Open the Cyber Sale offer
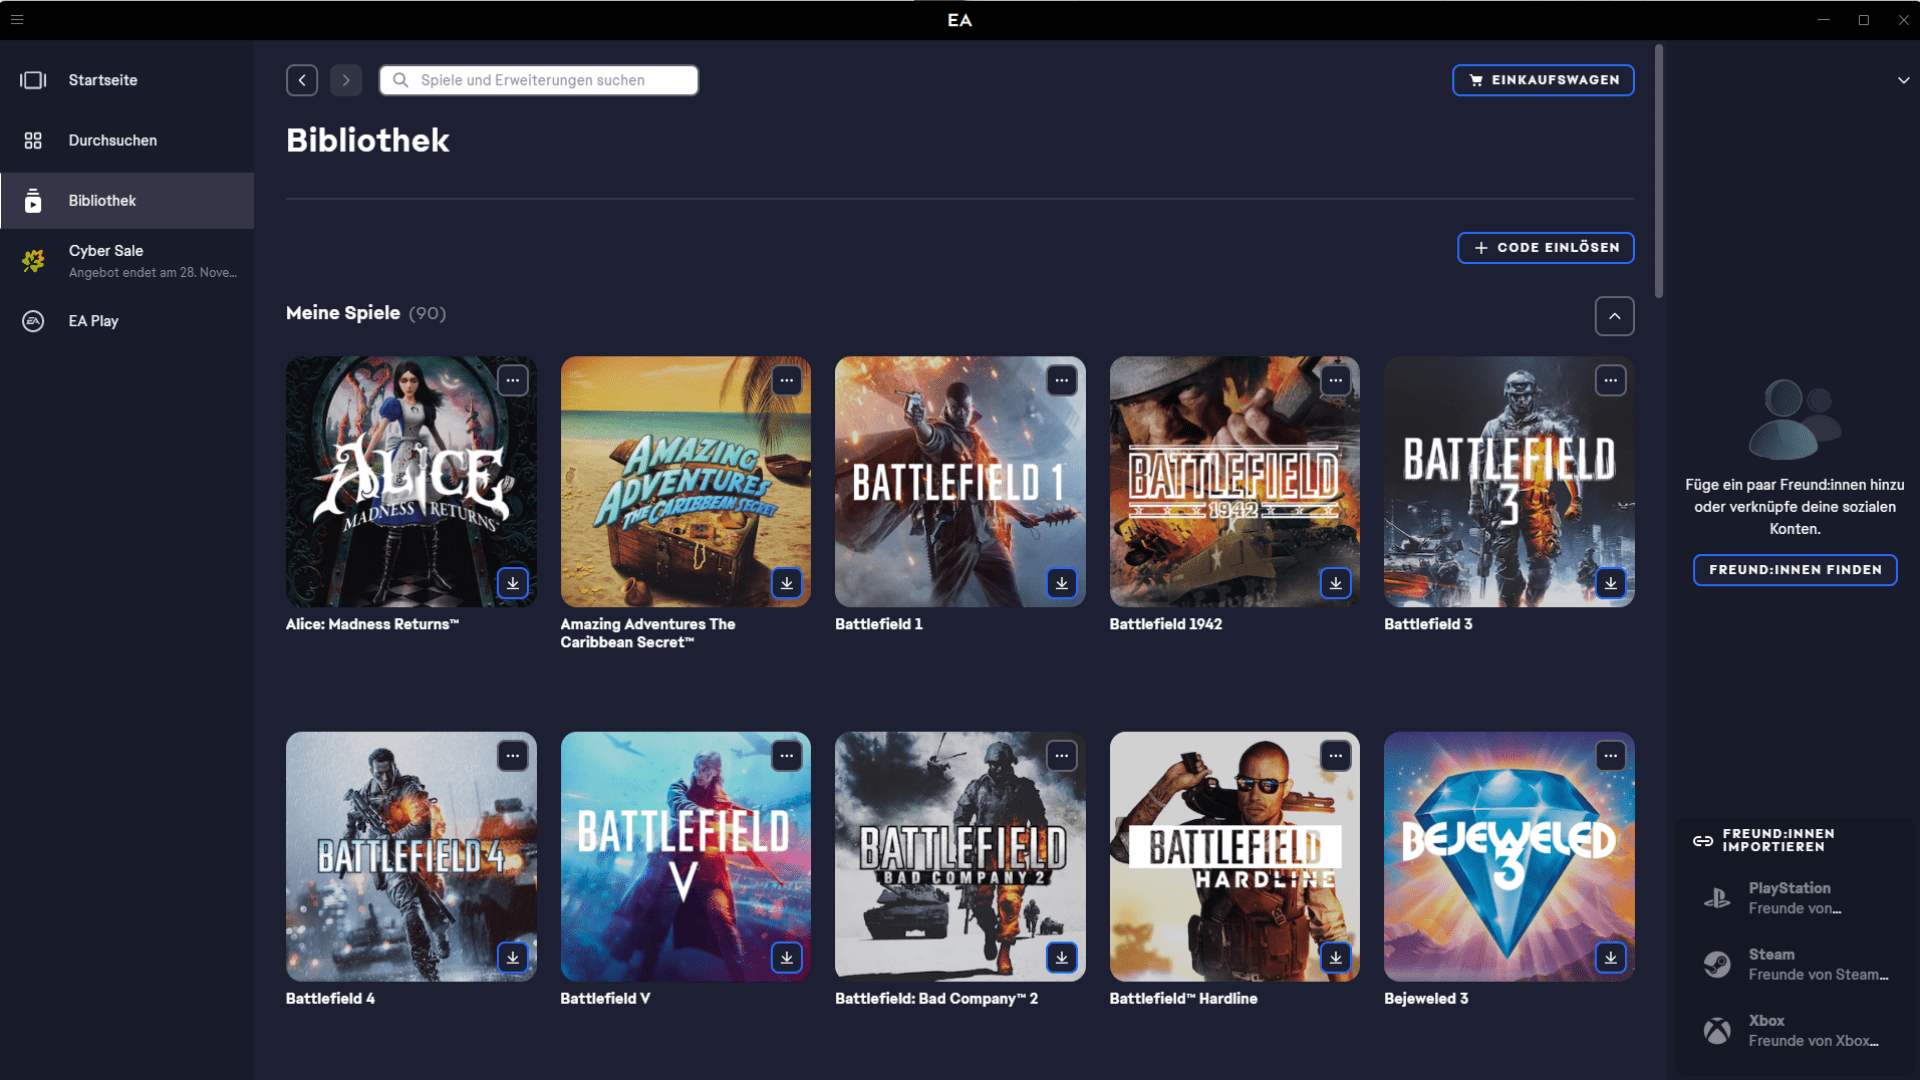Viewport: 1920px width, 1080px height. coord(127,261)
